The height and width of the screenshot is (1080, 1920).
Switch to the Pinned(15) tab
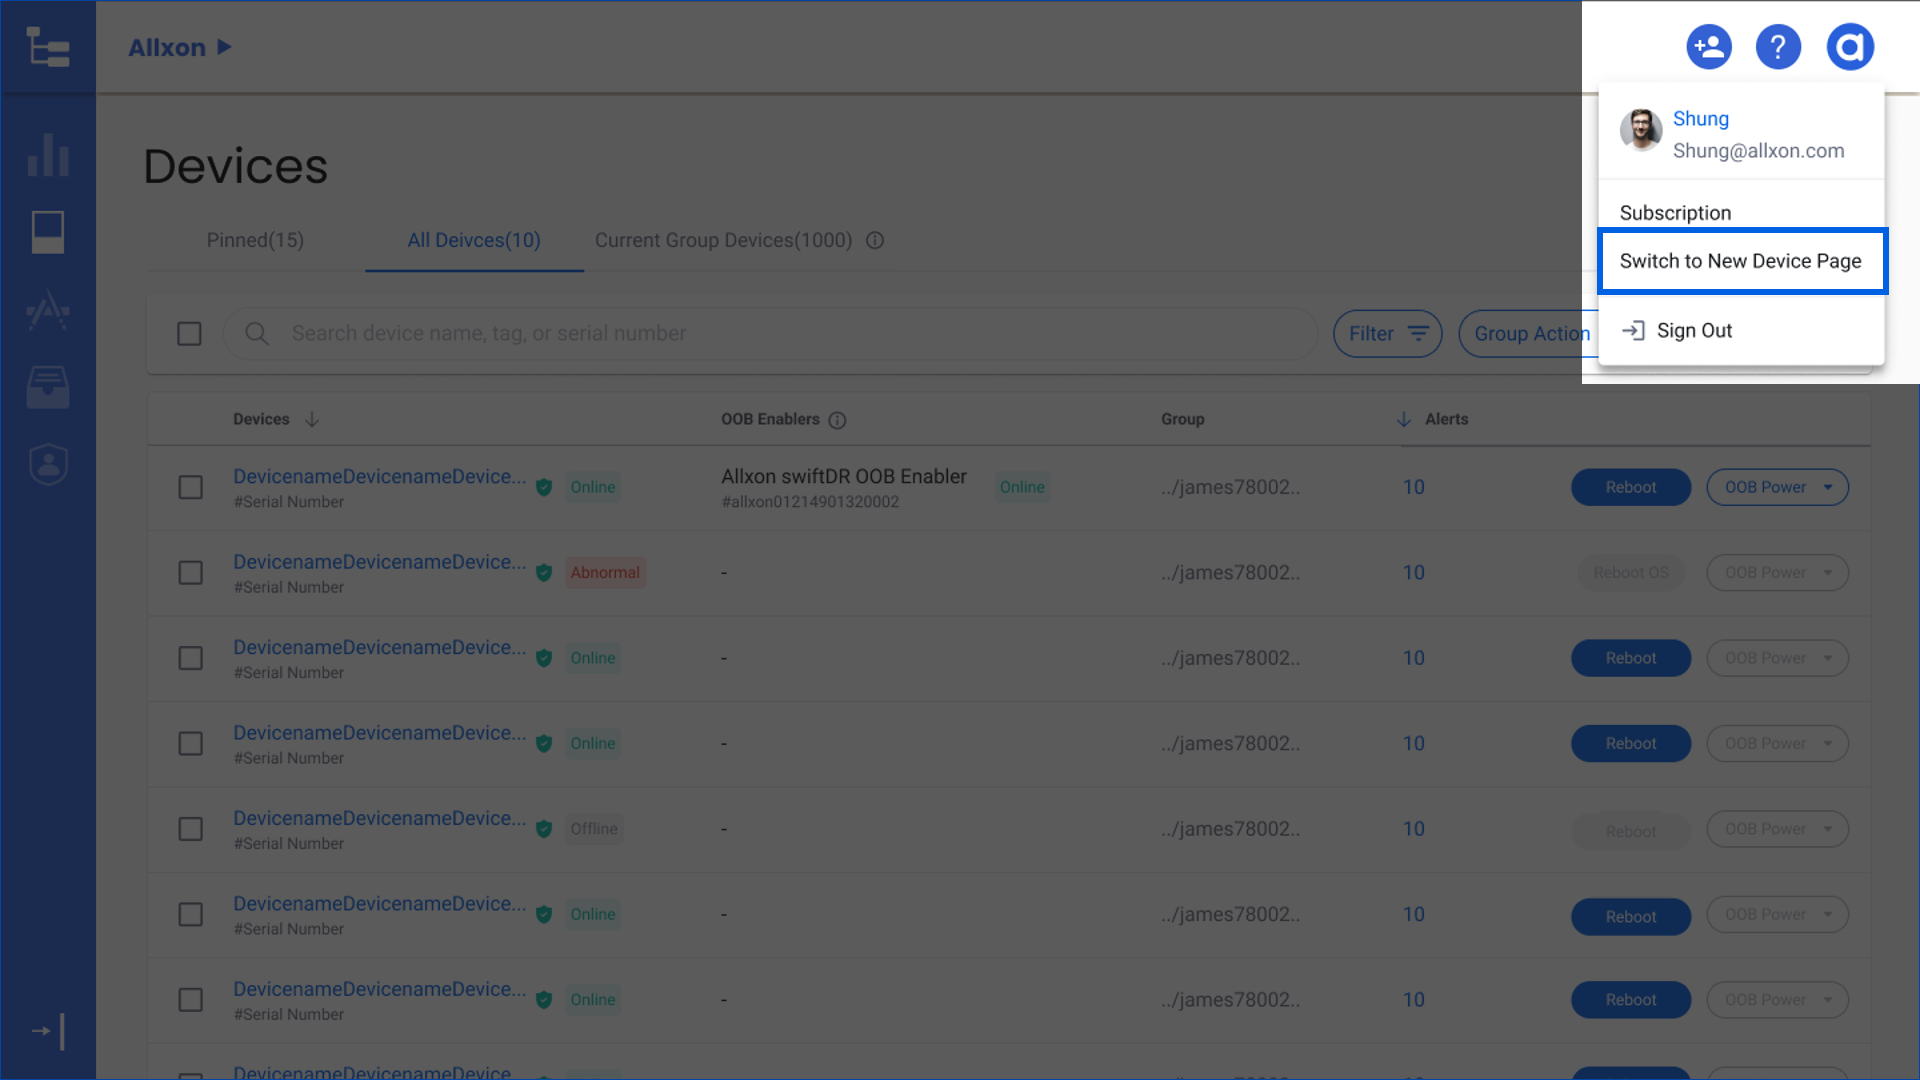click(x=255, y=241)
